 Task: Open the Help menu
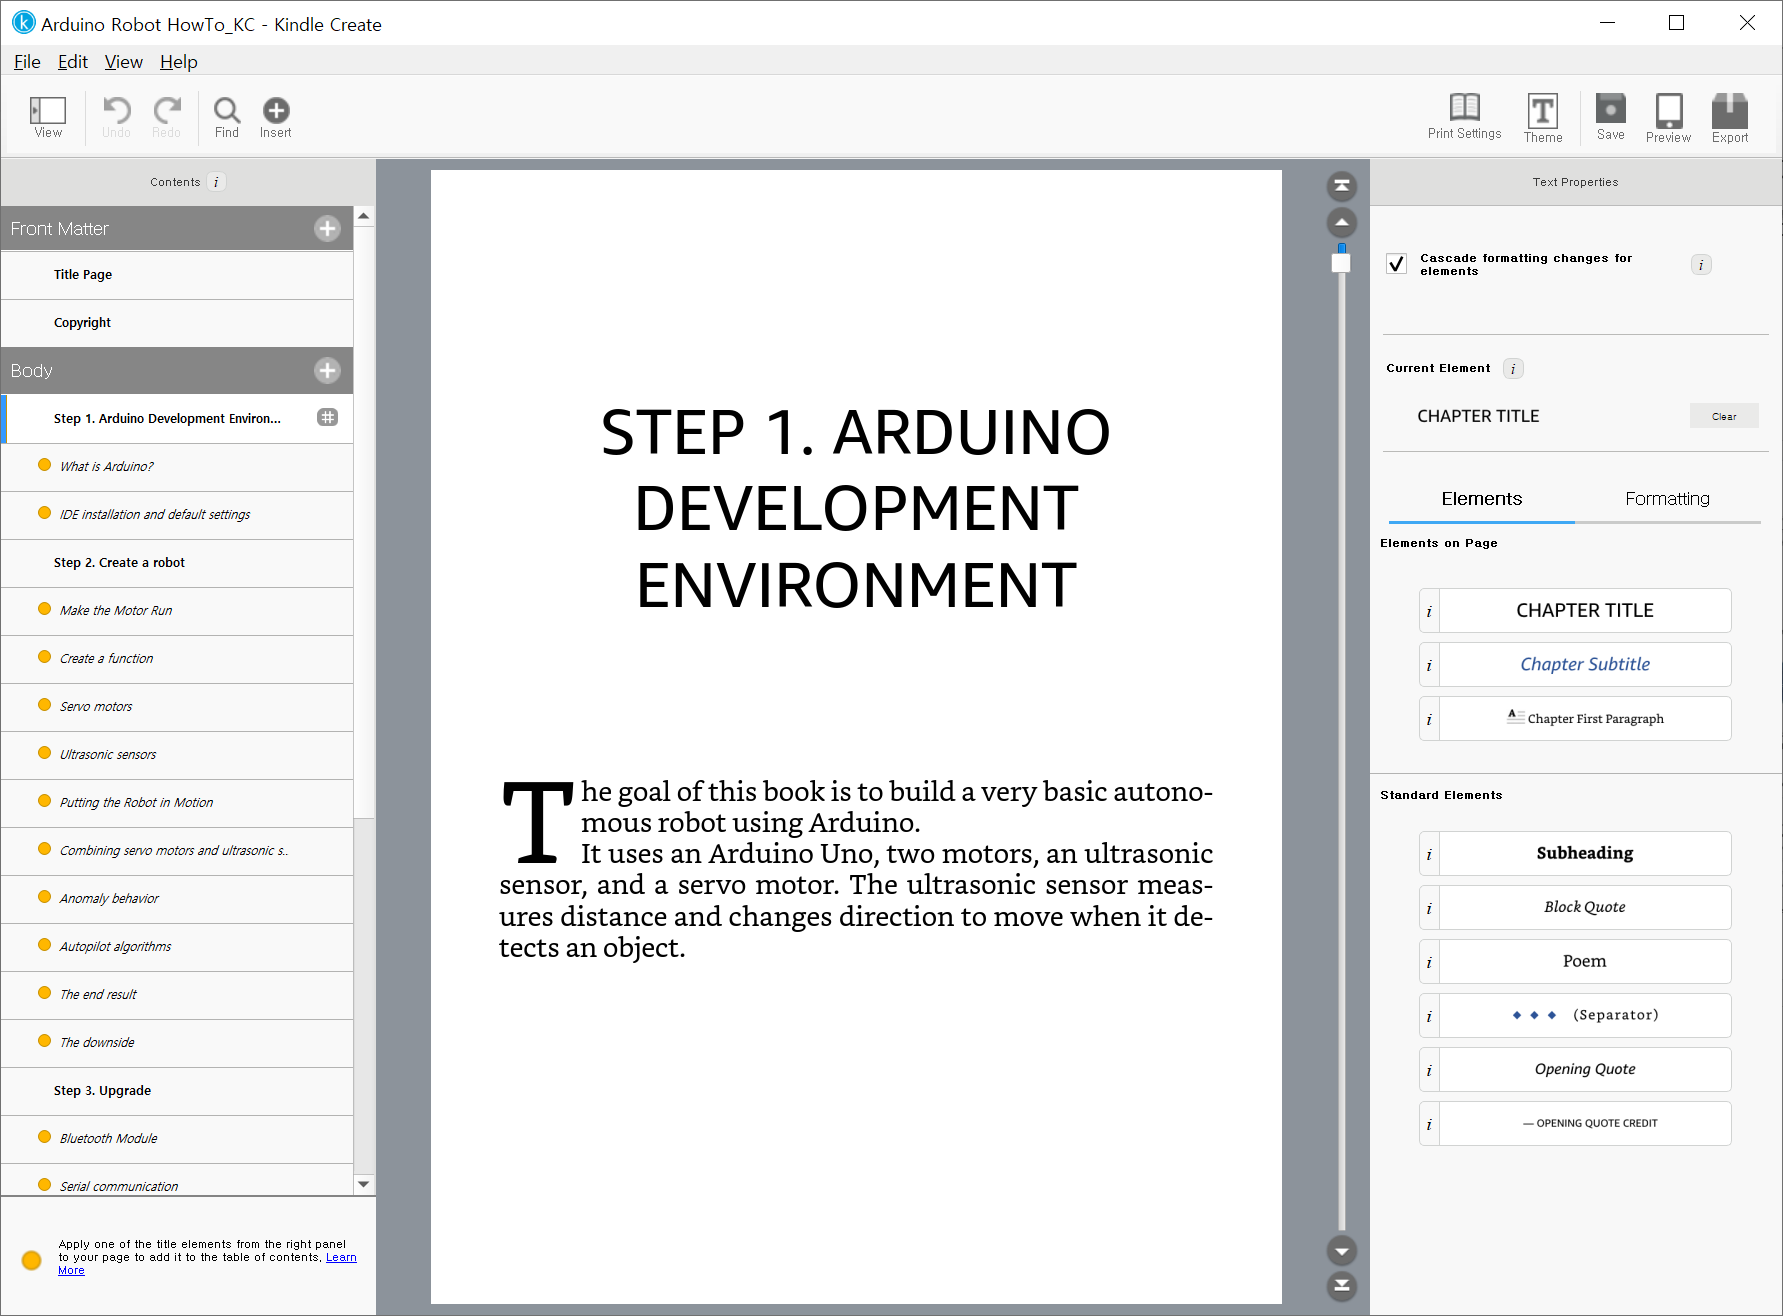[x=179, y=62]
